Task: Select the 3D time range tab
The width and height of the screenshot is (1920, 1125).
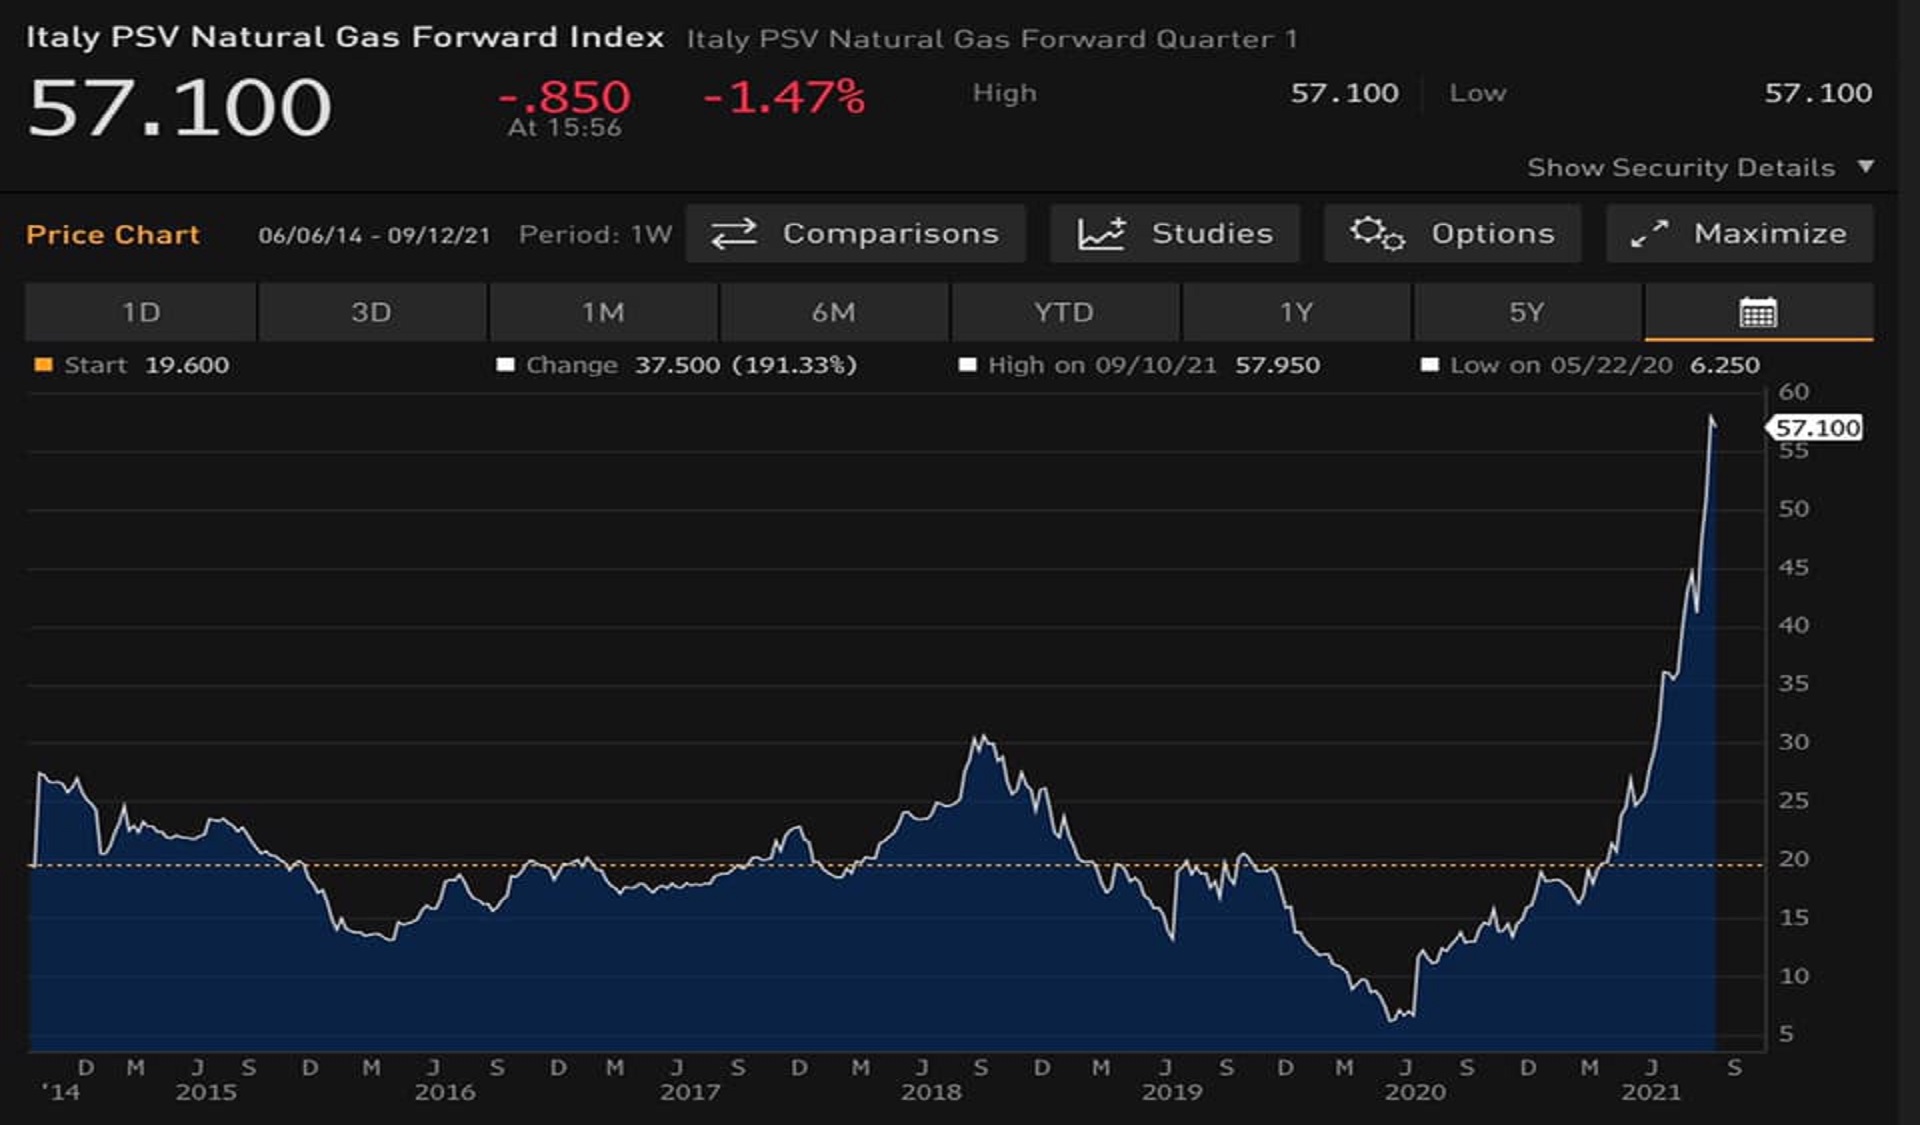Action: [372, 312]
